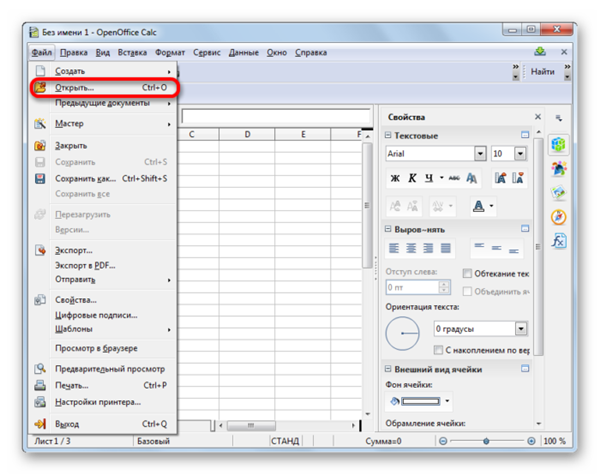Viewport: 600px width, 475px height.
Task: Open the Properties sidebar deck cube icon
Action: (558, 145)
